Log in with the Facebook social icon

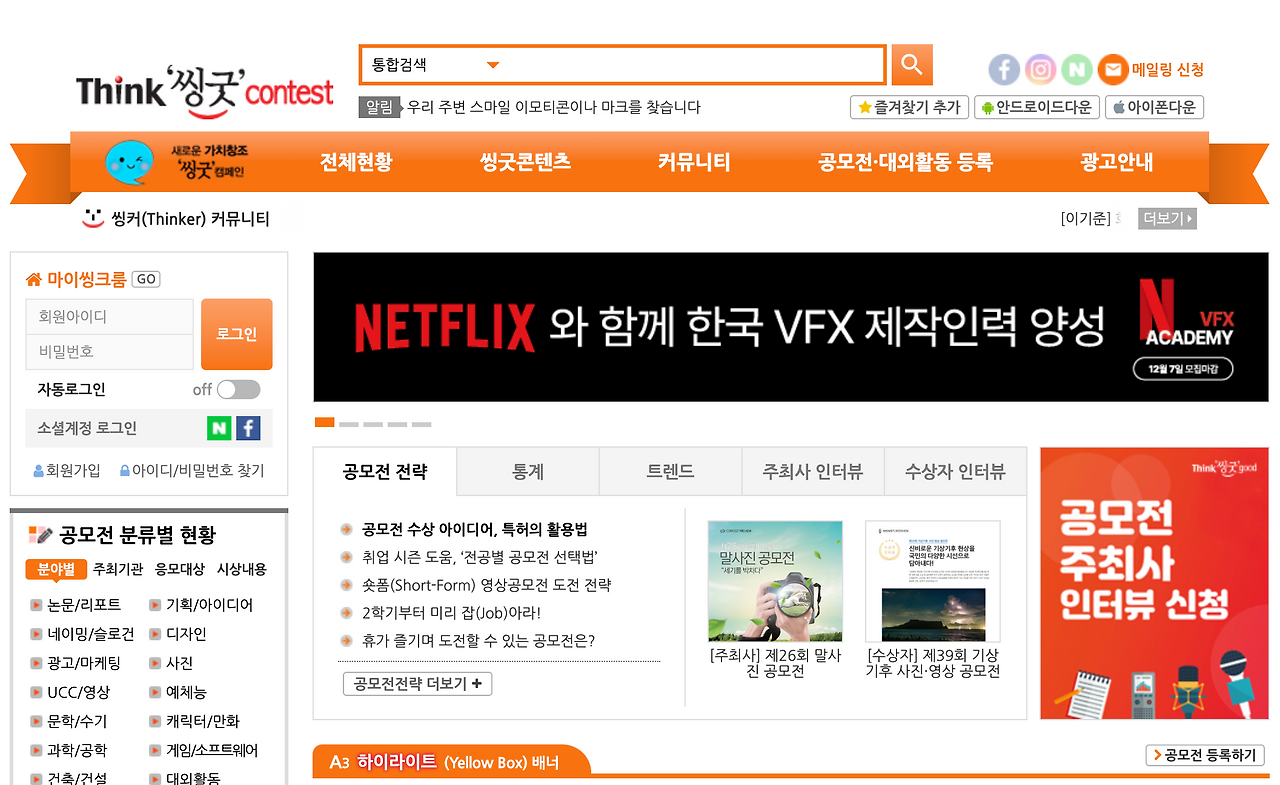click(x=246, y=428)
